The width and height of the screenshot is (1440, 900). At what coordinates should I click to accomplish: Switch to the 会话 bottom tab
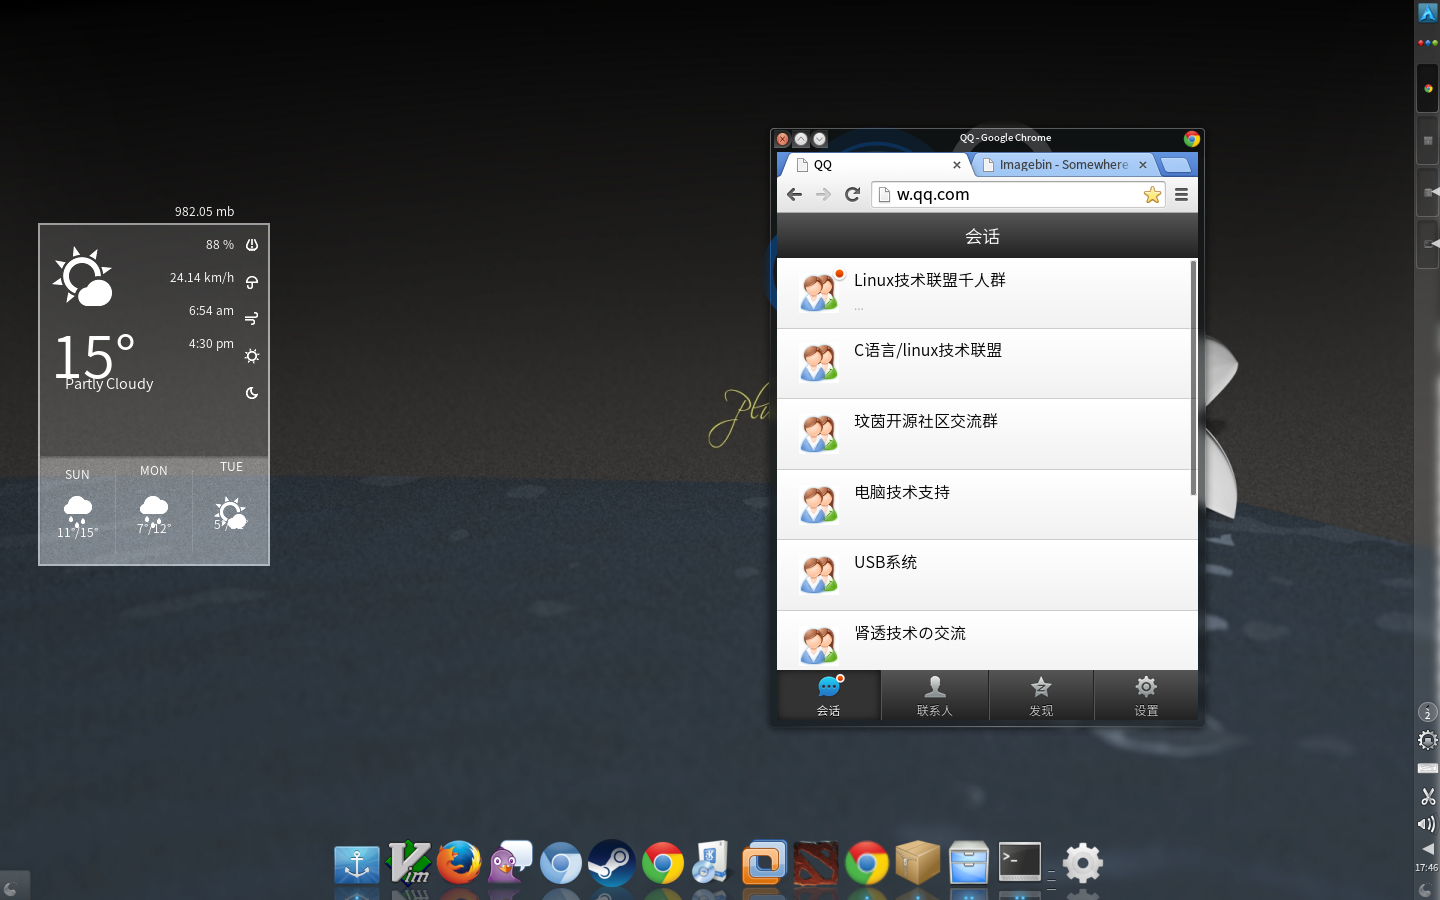click(829, 696)
